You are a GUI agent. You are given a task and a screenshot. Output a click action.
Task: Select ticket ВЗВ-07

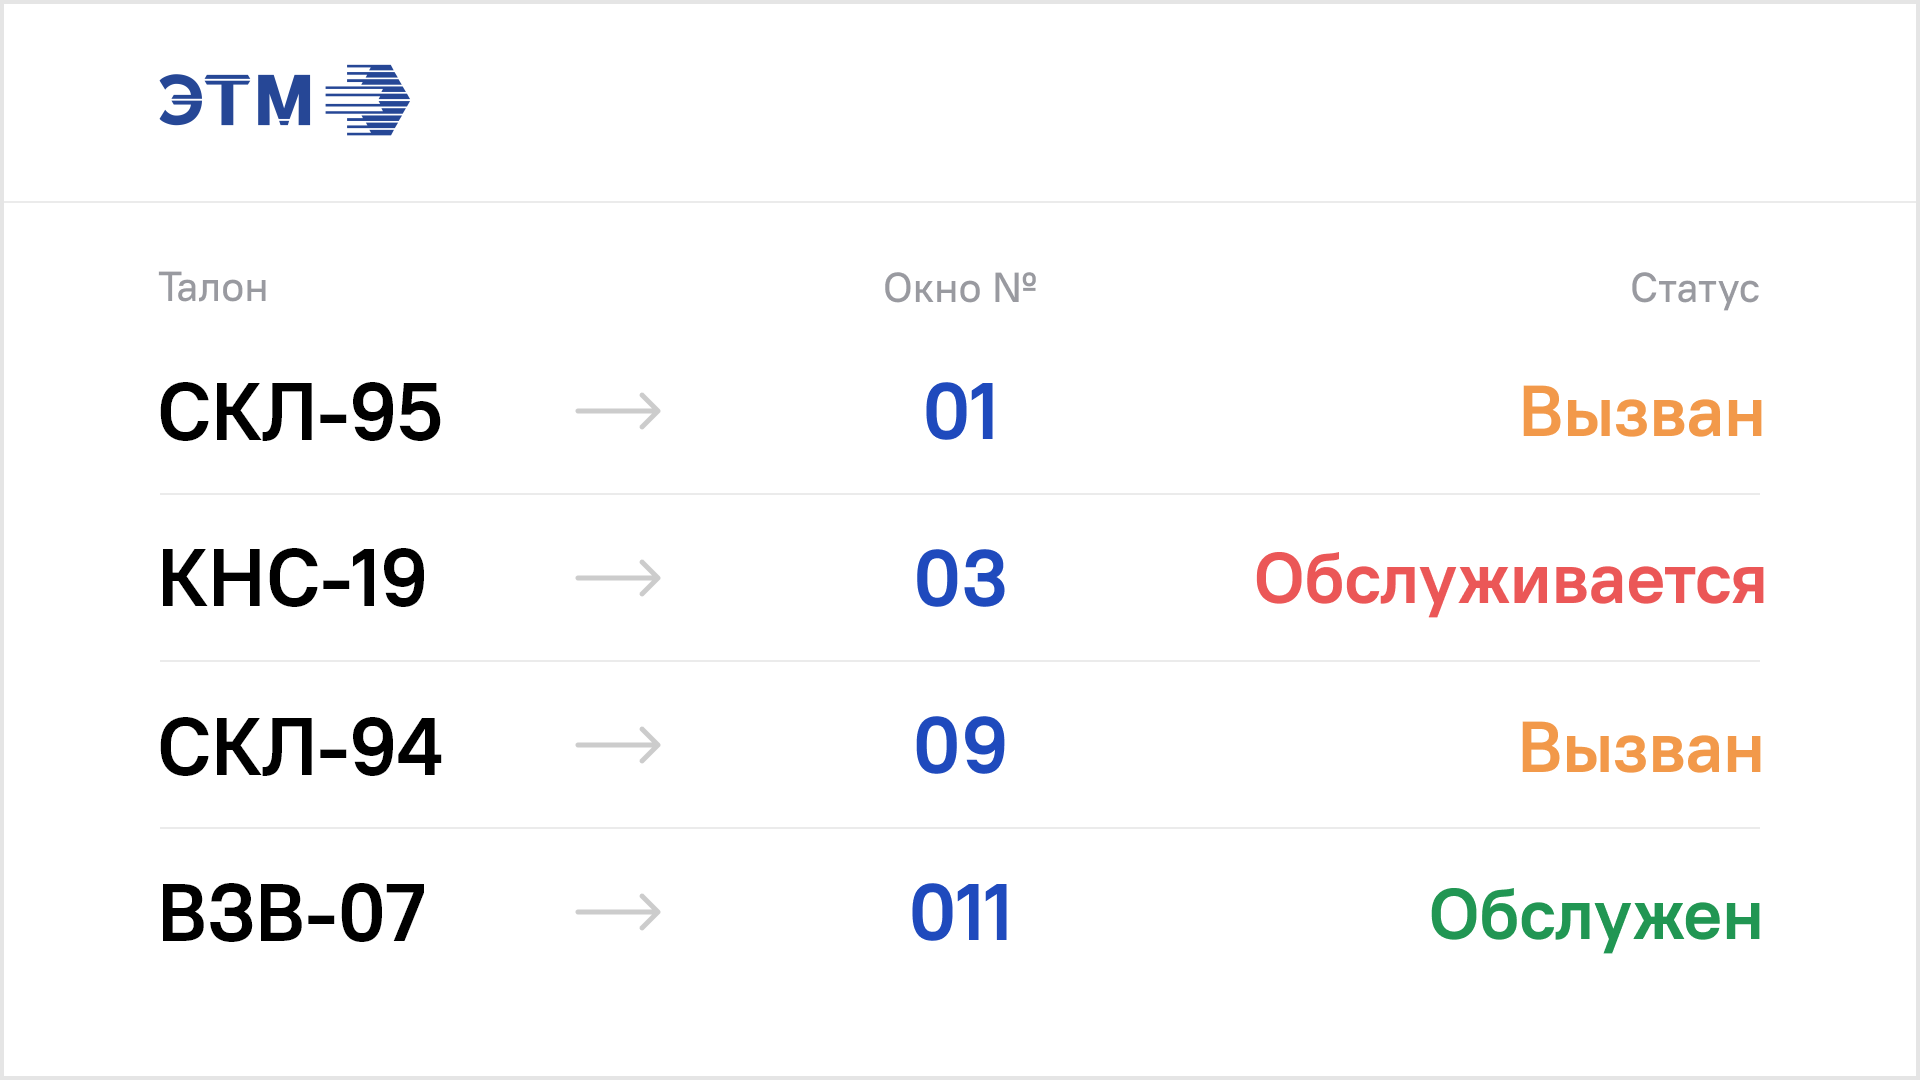click(x=292, y=913)
